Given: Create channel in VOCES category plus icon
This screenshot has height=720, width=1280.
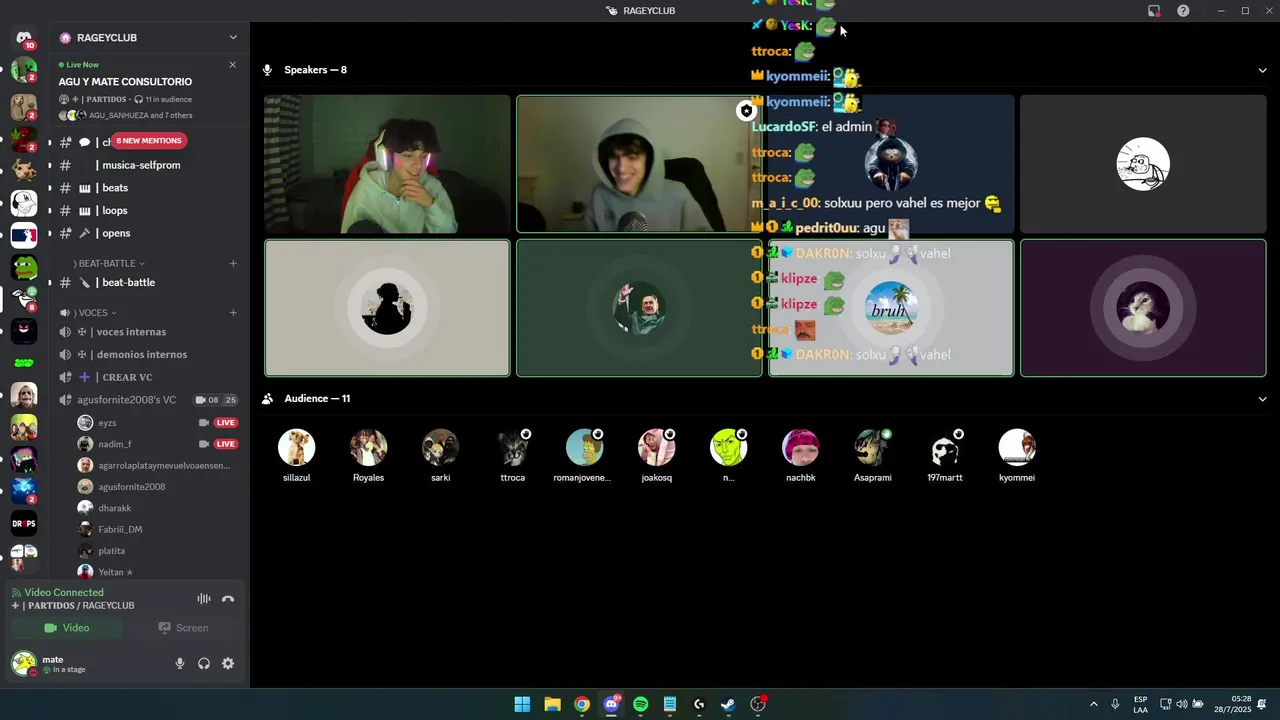Looking at the screenshot, I should click(x=233, y=313).
